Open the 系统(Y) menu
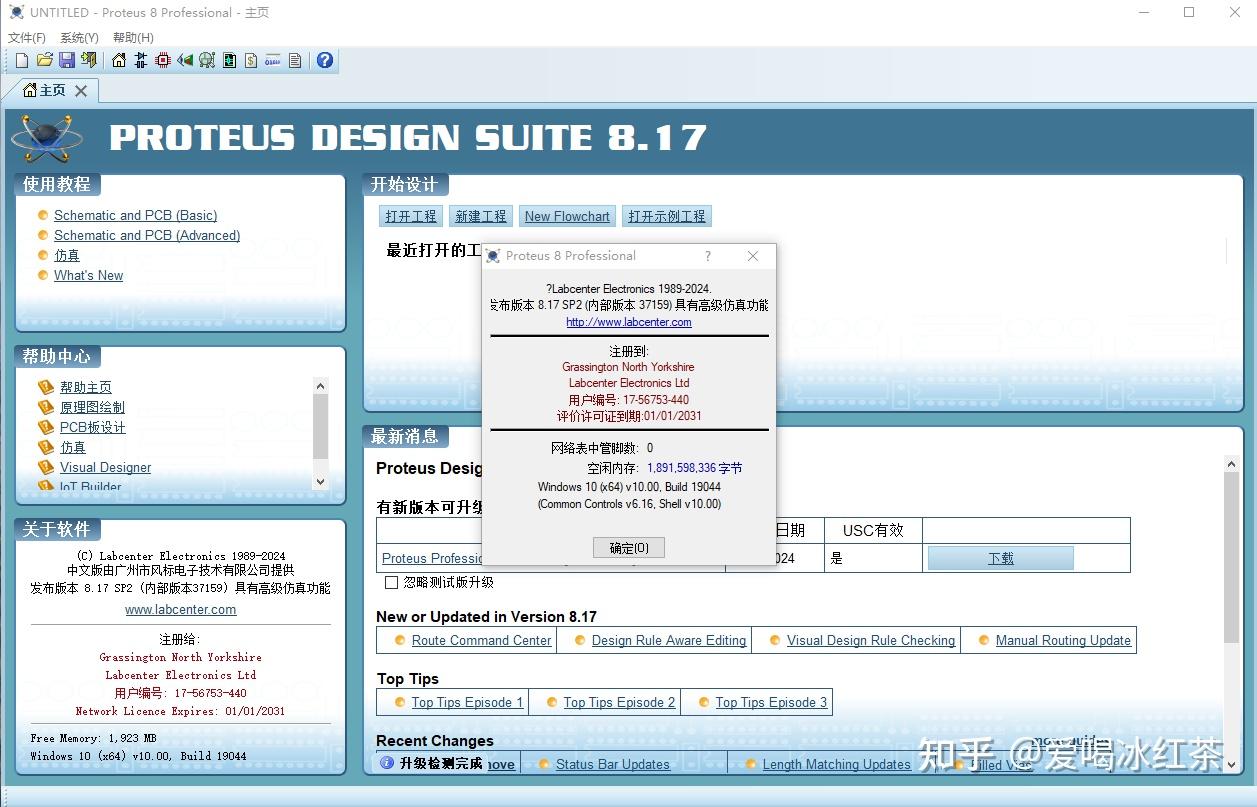The width and height of the screenshot is (1257, 807). coord(79,37)
